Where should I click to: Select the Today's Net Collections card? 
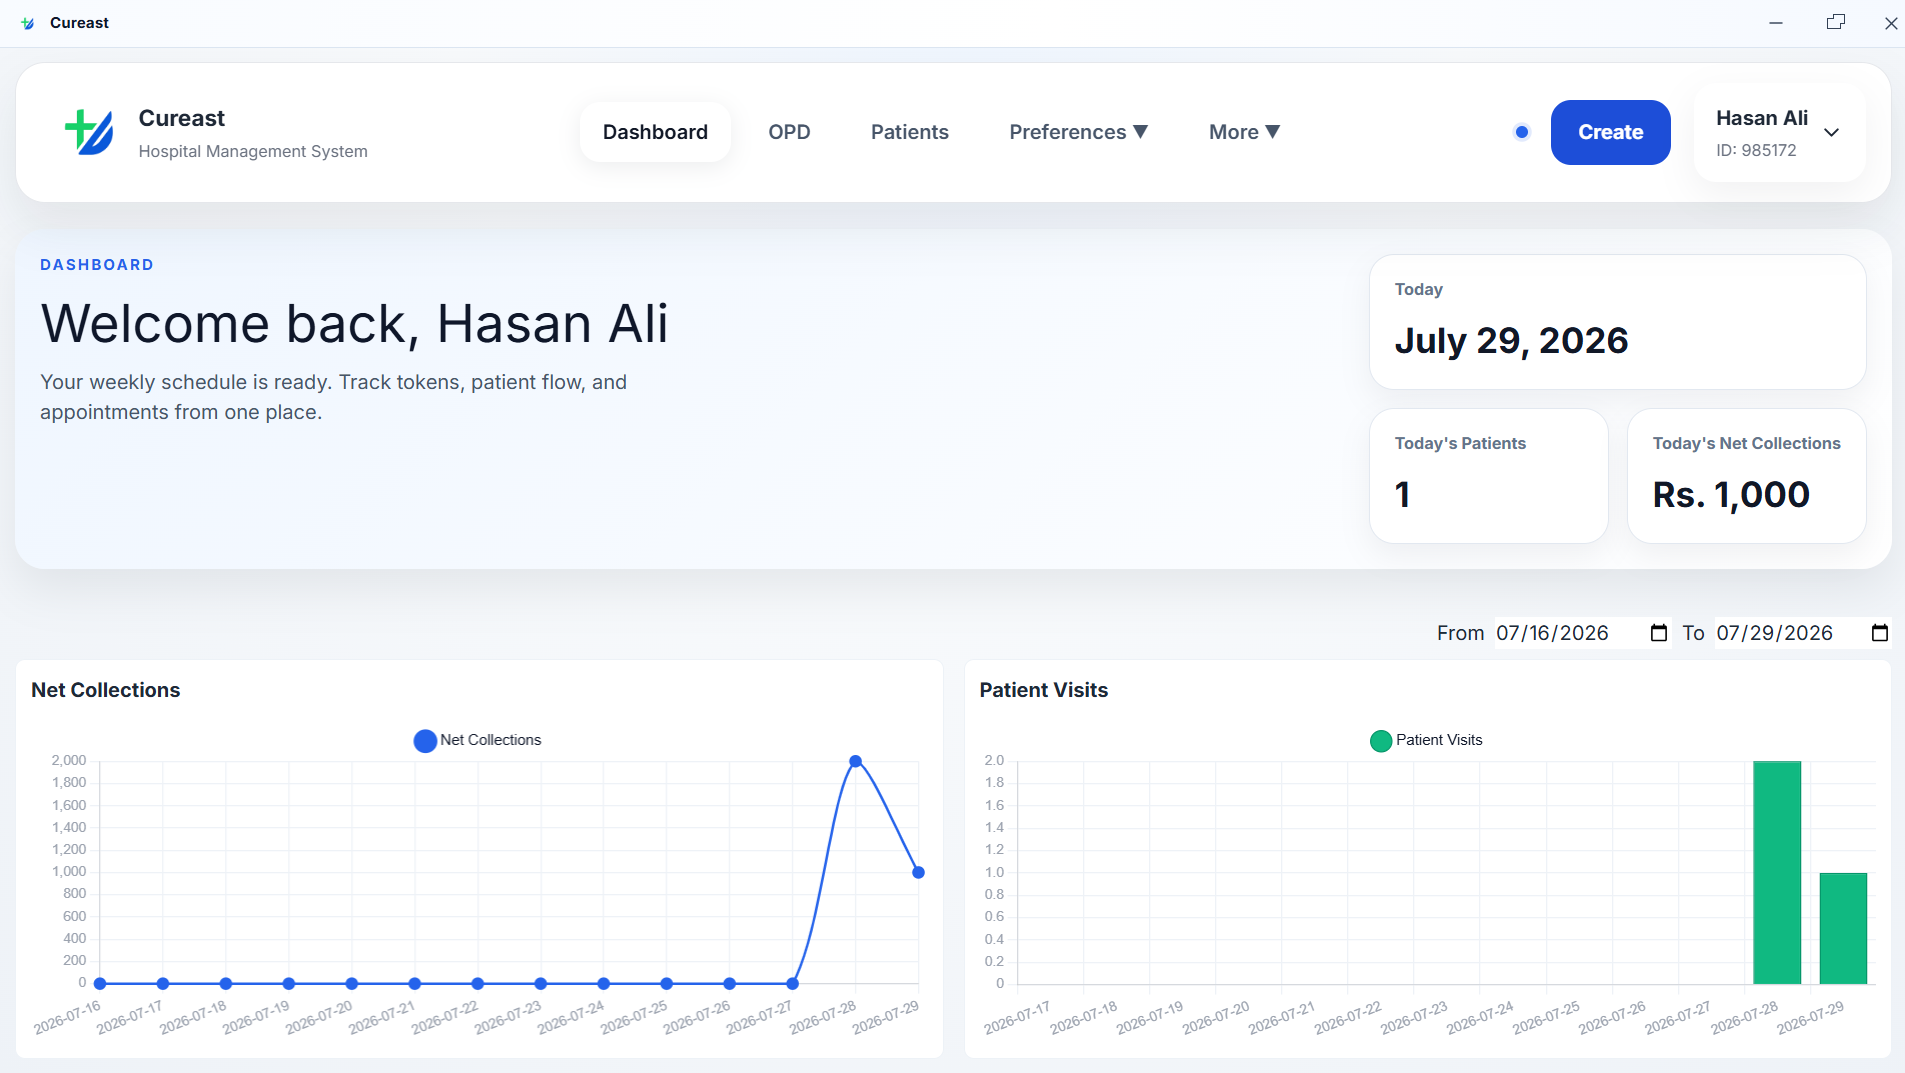(x=1747, y=476)
